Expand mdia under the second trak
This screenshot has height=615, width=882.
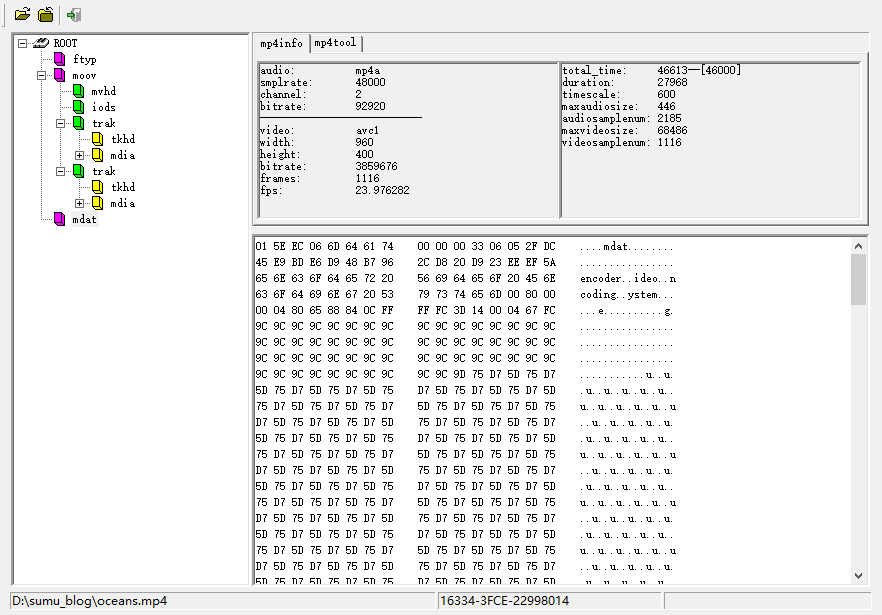(x=80, y=204)
